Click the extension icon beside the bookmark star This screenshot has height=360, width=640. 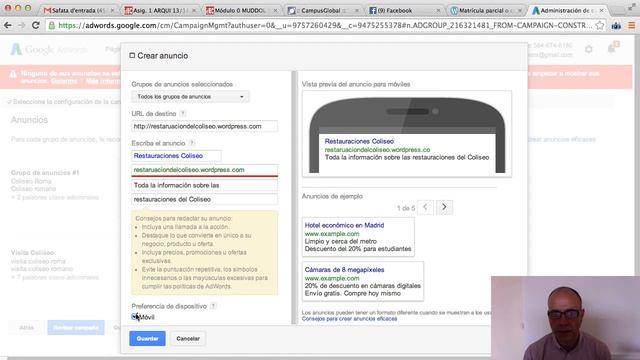point(616,25)
